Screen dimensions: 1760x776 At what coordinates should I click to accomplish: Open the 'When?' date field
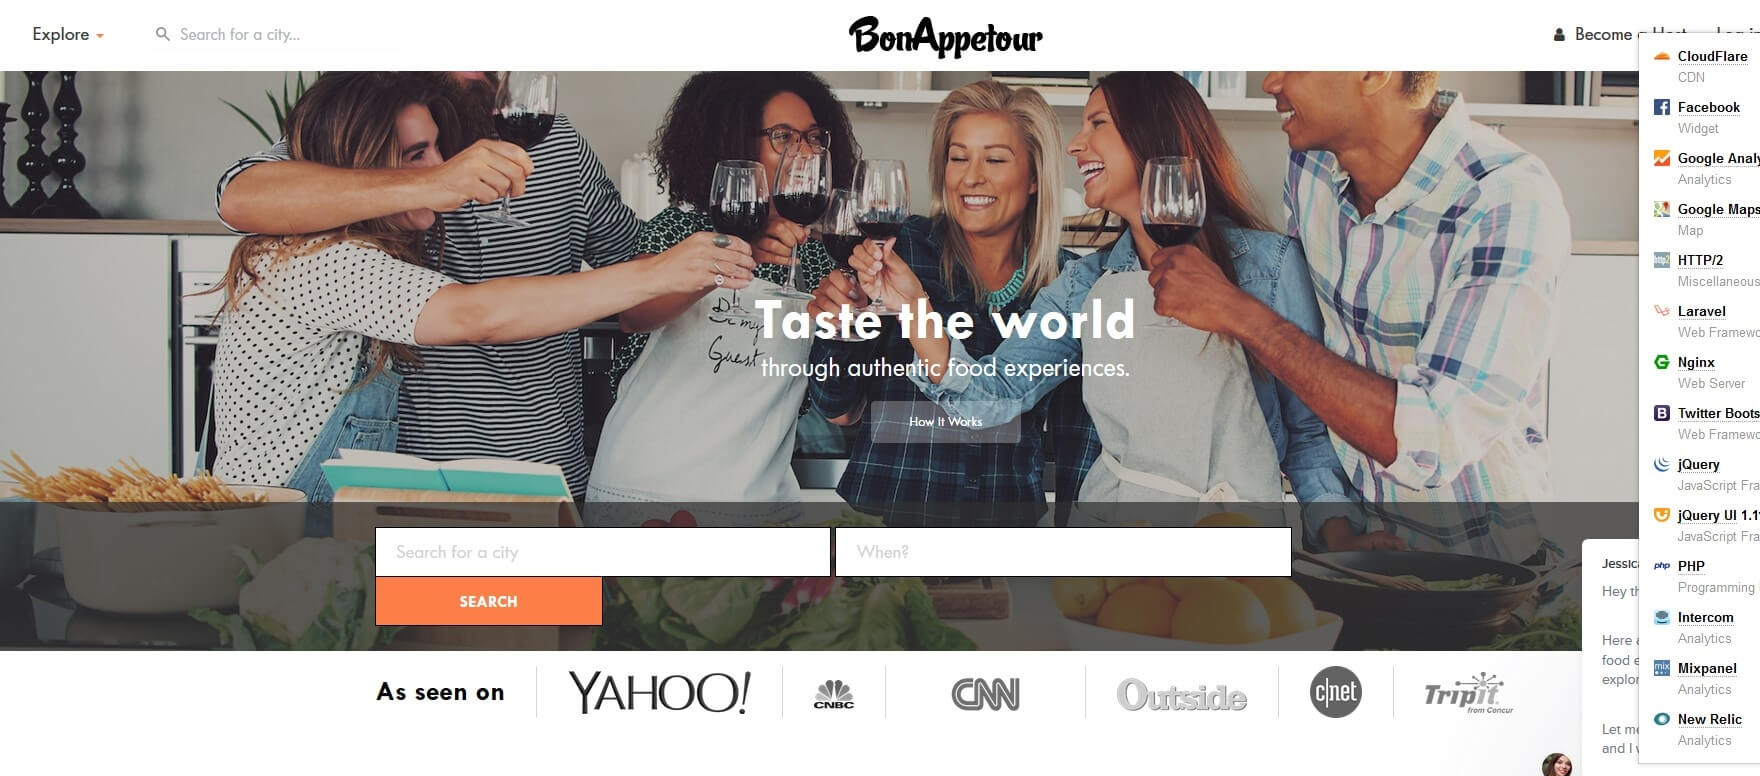(x=1063, y=552)
